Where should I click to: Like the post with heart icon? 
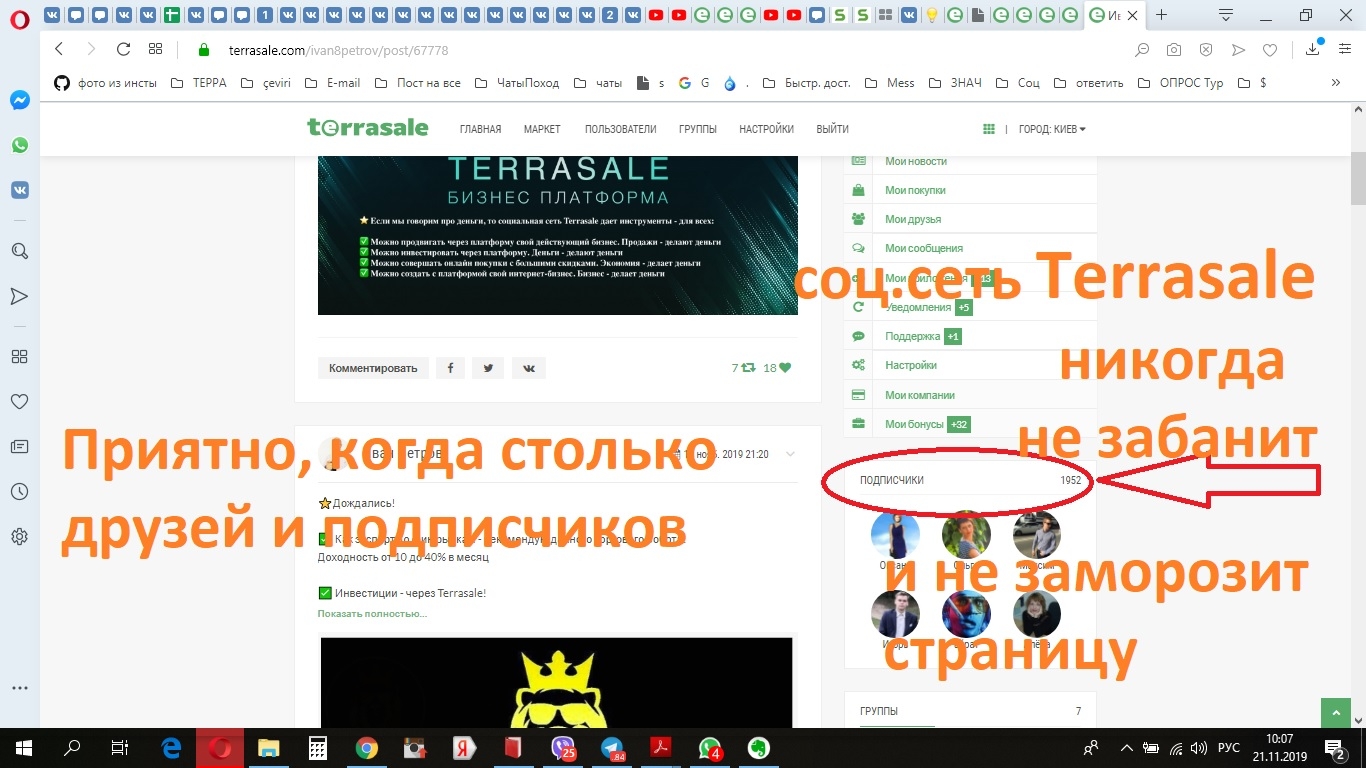click(784, 368)
